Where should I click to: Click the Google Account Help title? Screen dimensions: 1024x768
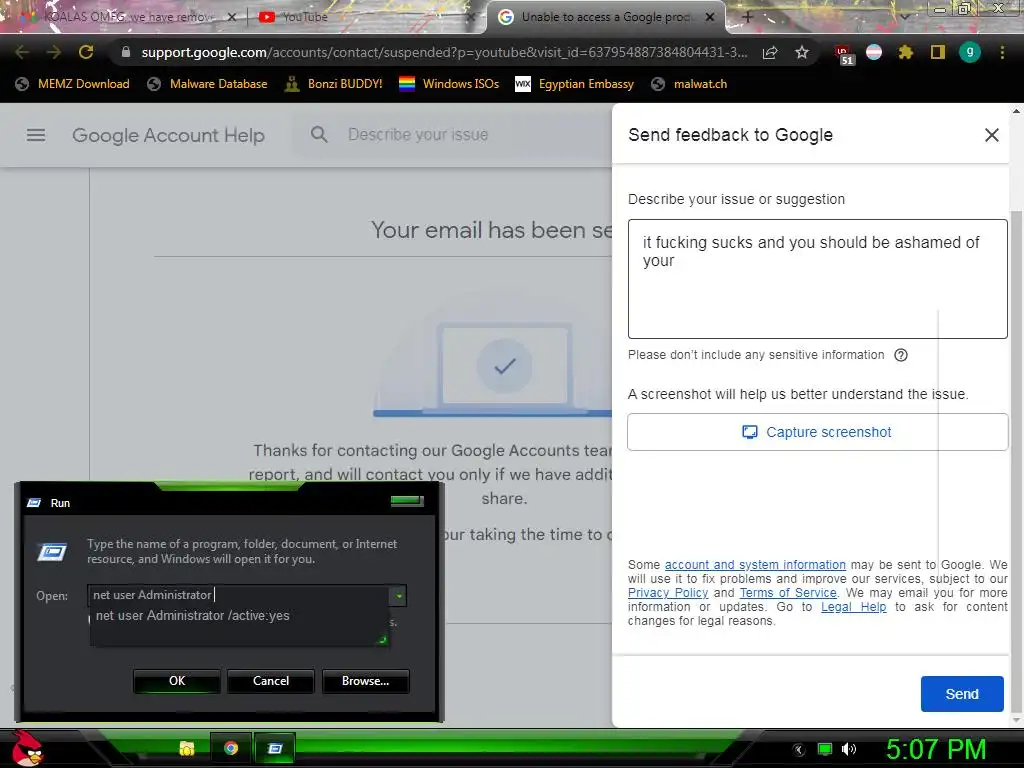coord(168,135)
